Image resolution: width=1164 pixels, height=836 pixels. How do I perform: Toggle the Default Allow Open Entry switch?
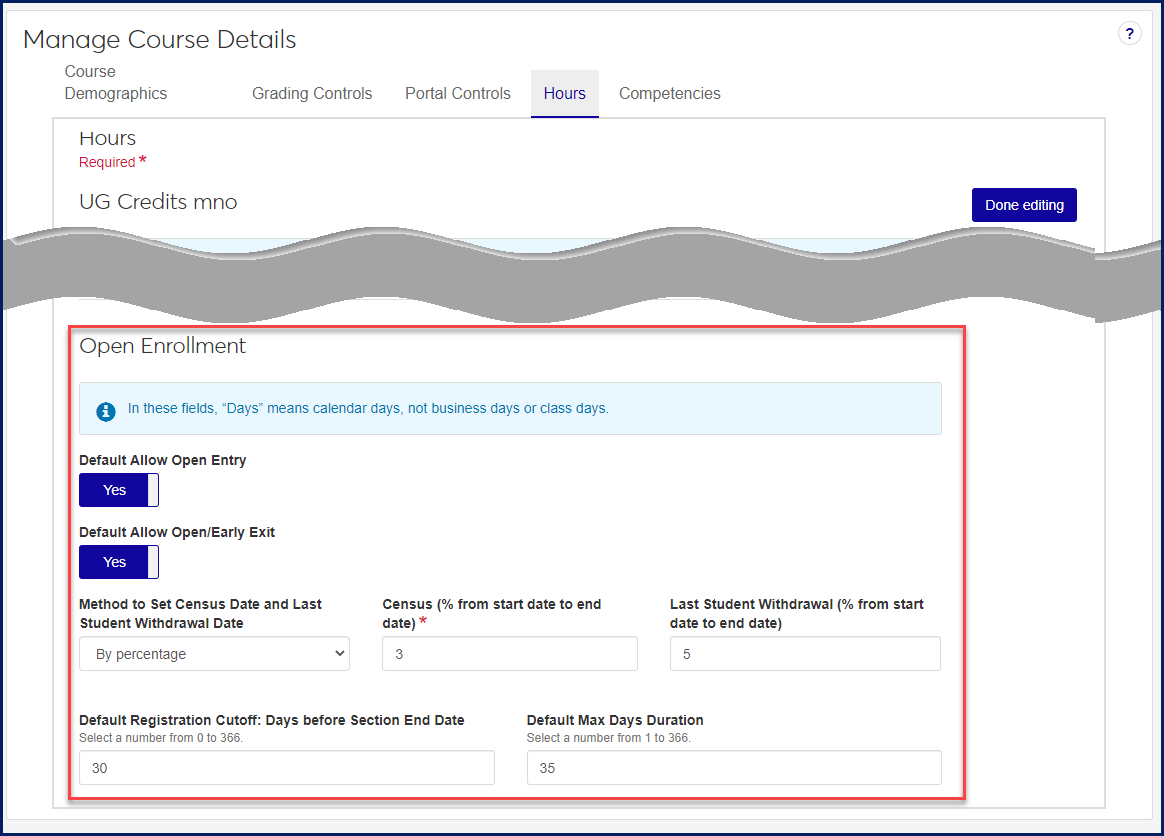click(119, 490)
